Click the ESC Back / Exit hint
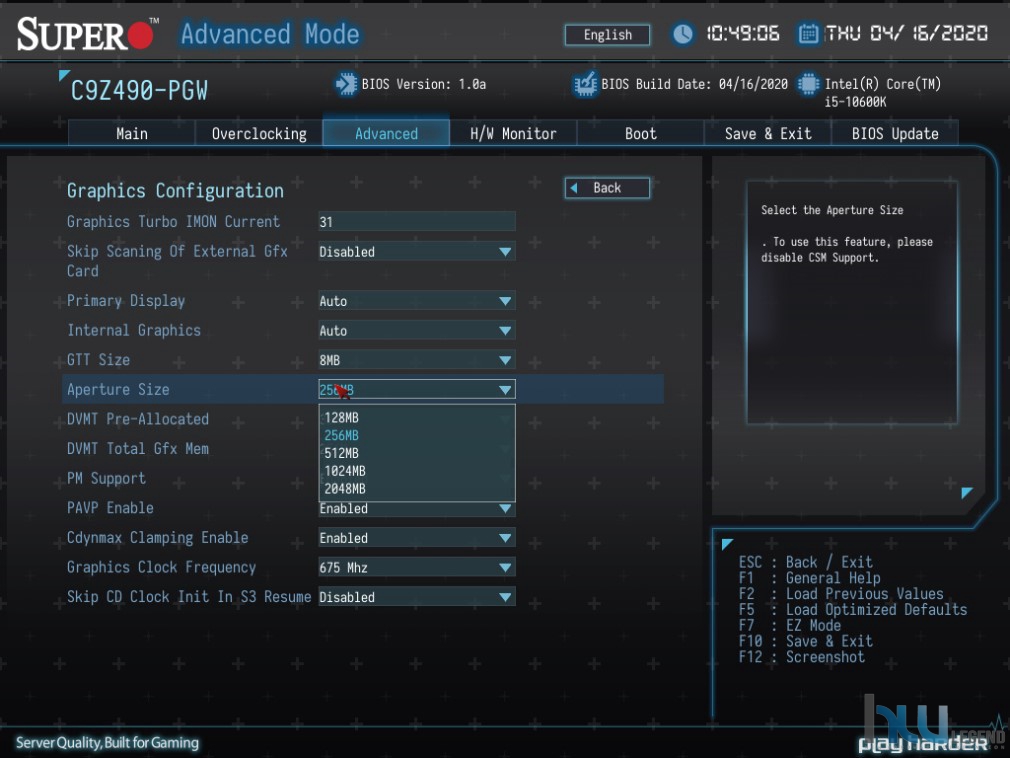 coord(805,562)
